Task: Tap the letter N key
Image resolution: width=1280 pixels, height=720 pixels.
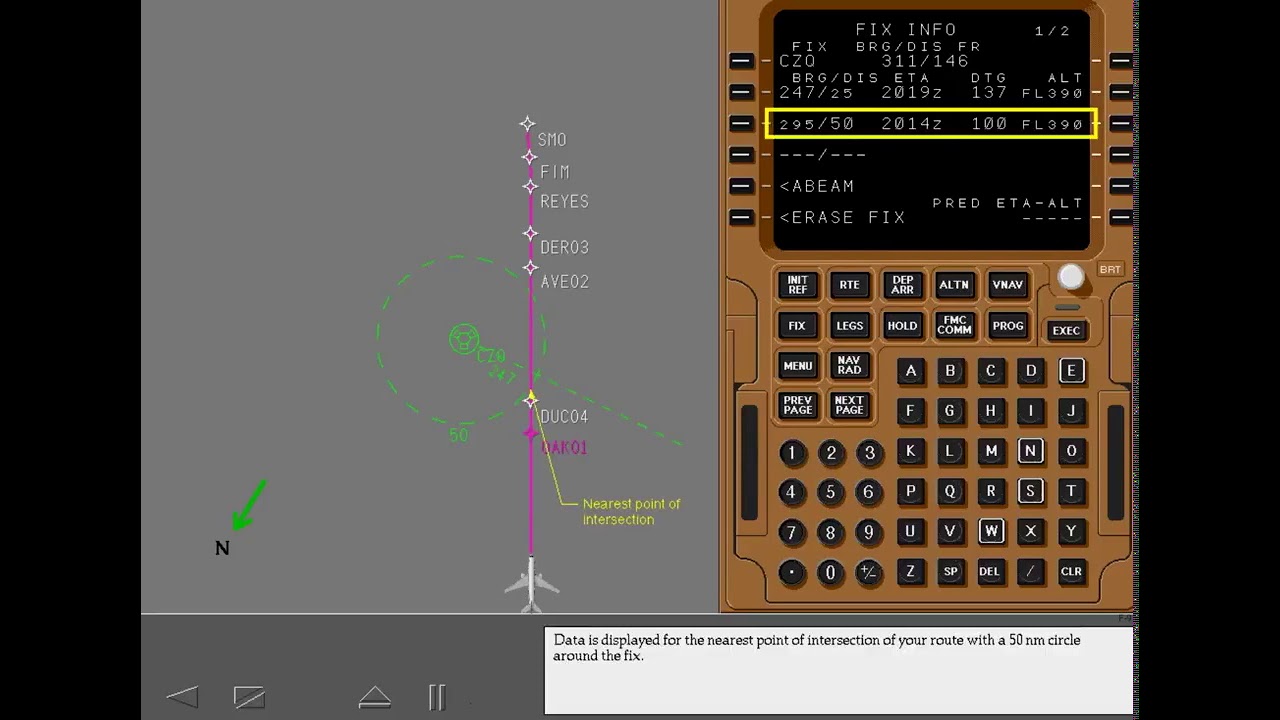Action: [x=1030, y=451]
